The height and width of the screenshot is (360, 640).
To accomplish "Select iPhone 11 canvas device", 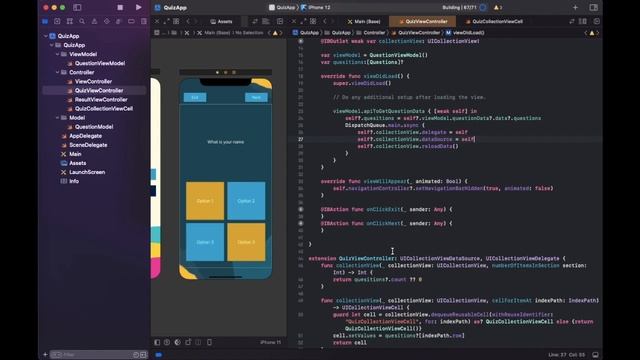I will coord(270,342).
